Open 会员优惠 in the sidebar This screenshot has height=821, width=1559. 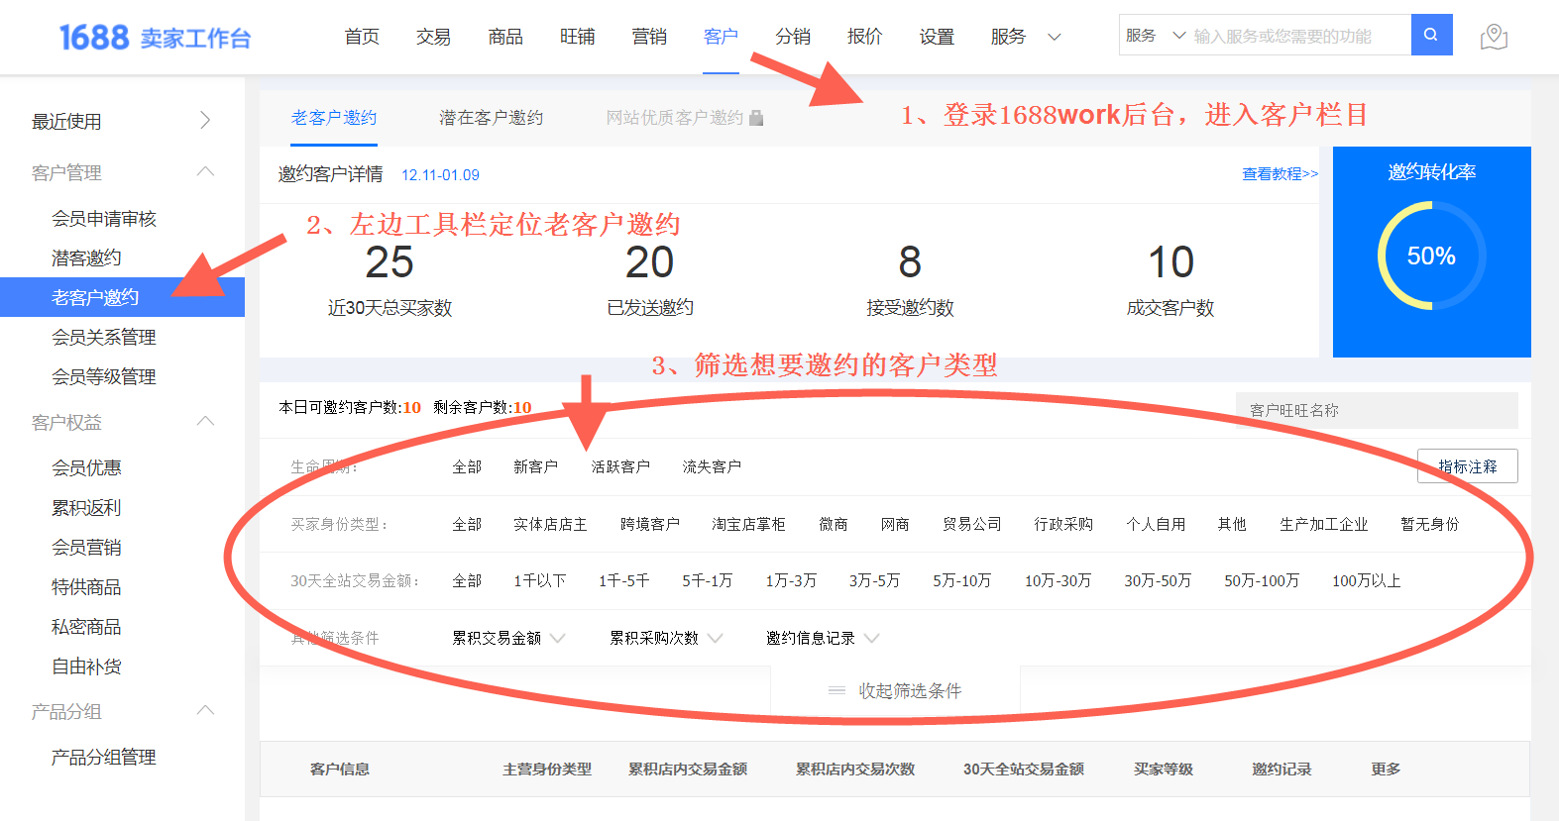86,468
